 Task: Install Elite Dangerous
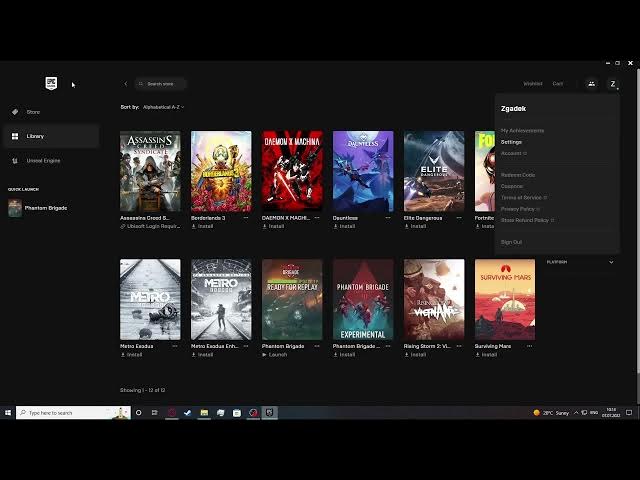pyautogui.click(x=416, y=226)
